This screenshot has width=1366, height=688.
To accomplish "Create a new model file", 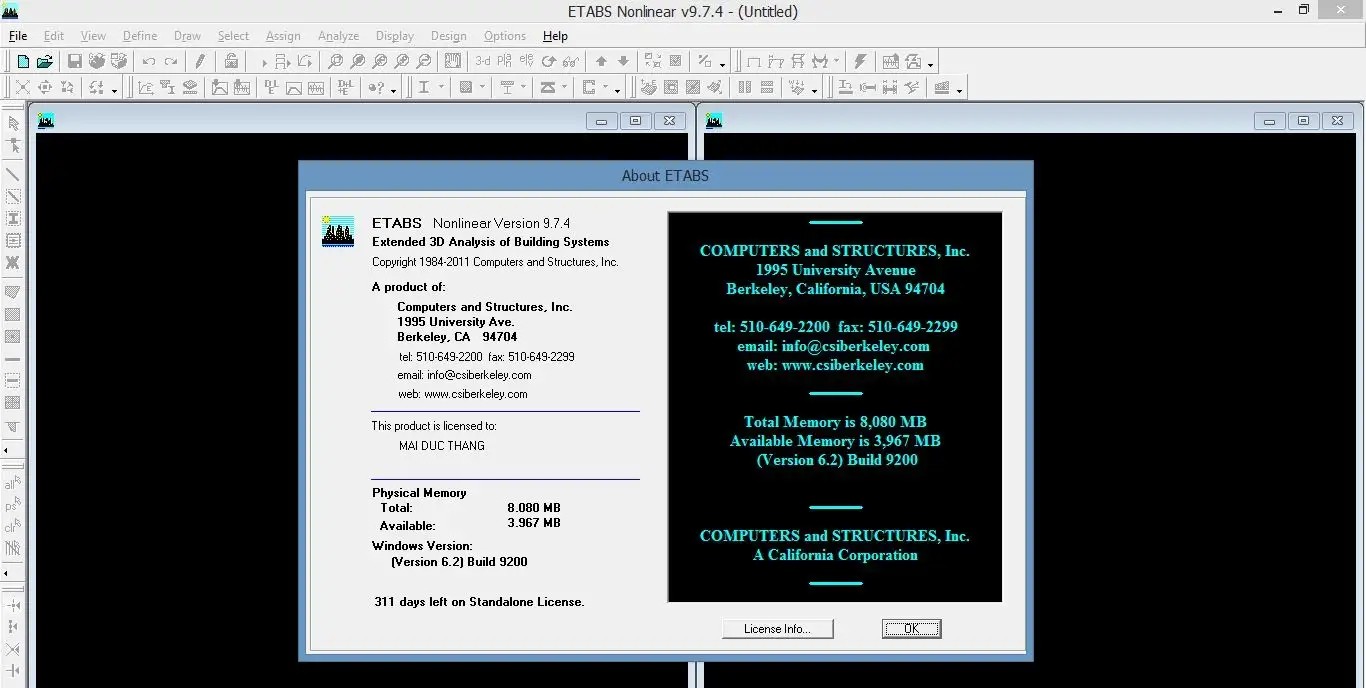I will (x=21, y=60).
